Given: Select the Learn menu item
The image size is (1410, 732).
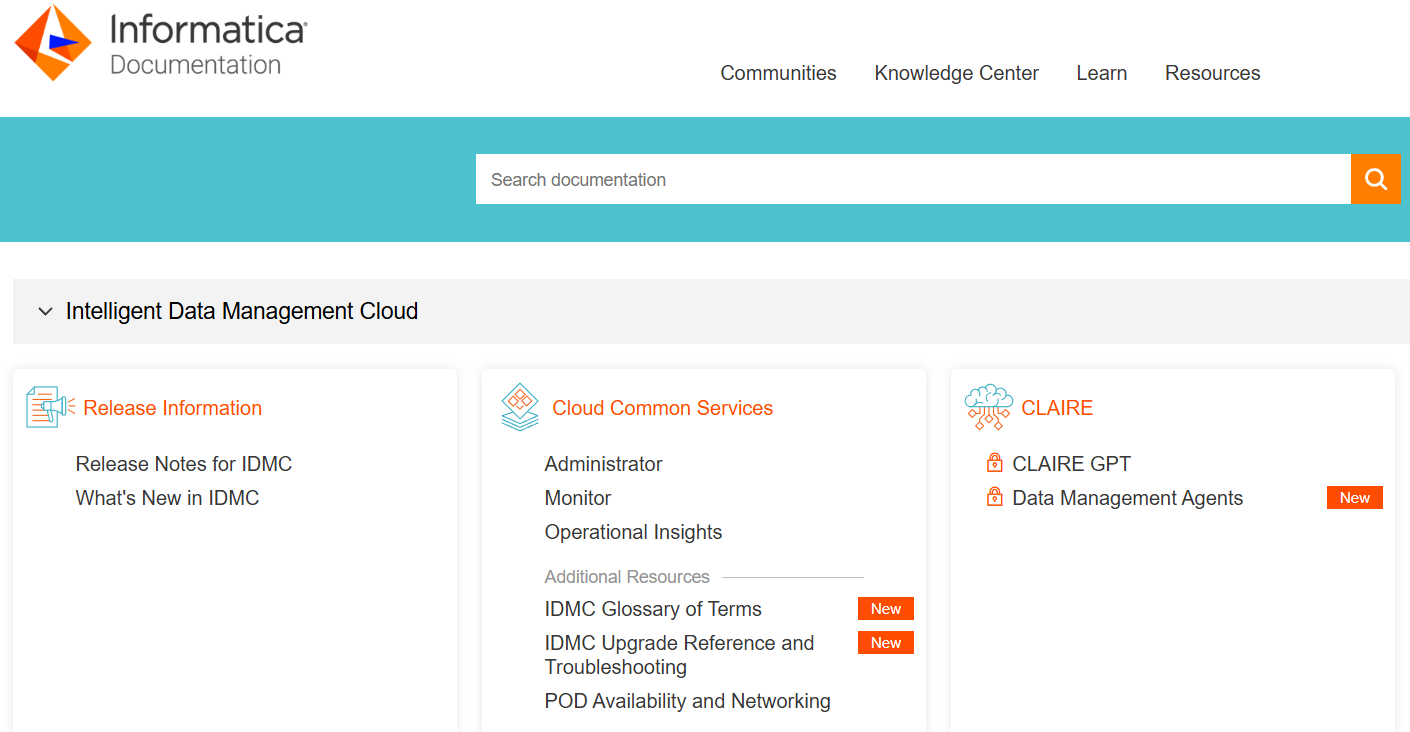Looking at the screenshot, I should (1101, 72).
